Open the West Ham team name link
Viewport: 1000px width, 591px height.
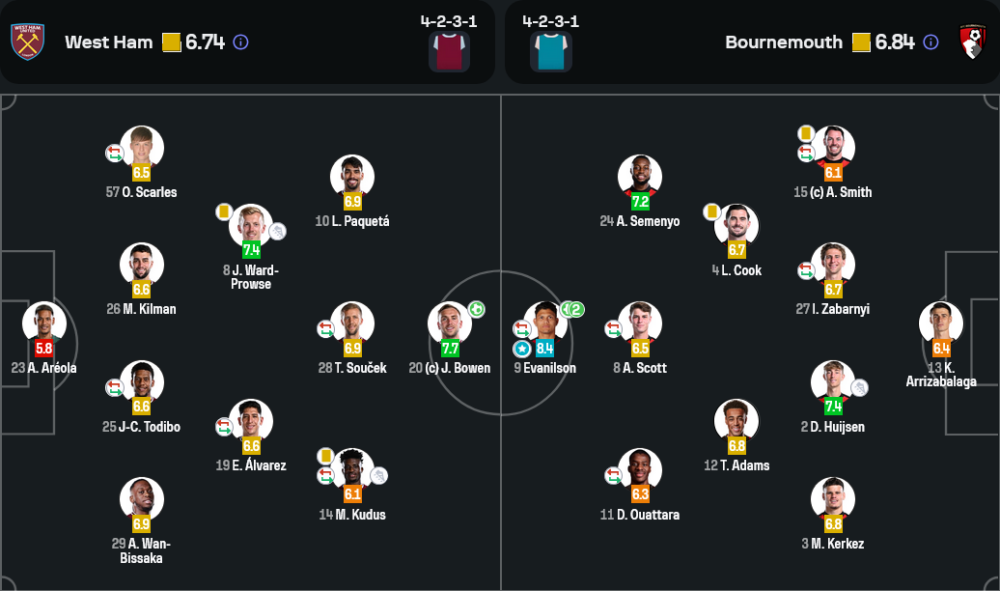coord(109,42)
